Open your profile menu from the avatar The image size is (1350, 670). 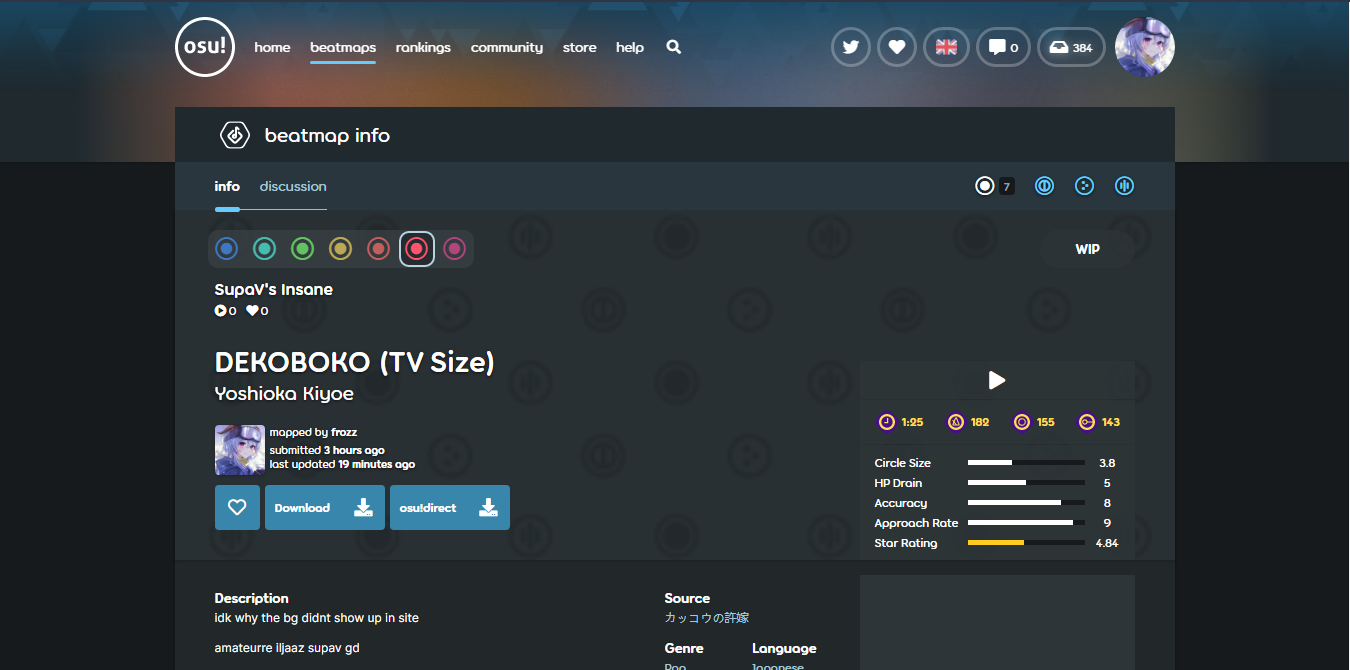[1144, 47]
